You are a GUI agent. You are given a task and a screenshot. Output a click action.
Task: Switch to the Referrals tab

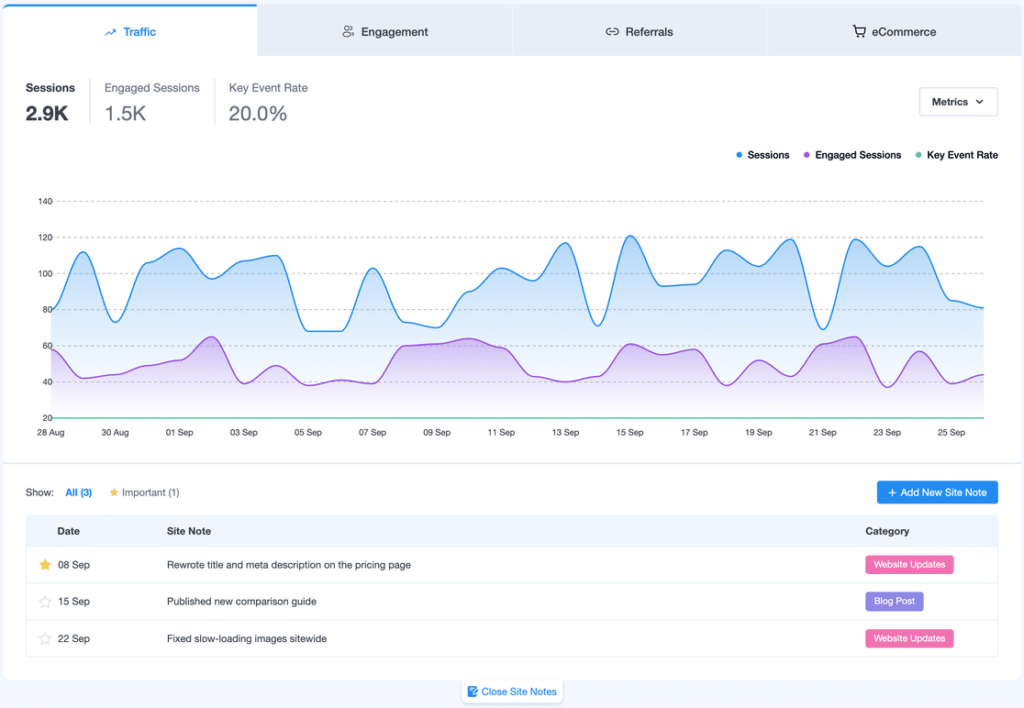tap(639, 31)
